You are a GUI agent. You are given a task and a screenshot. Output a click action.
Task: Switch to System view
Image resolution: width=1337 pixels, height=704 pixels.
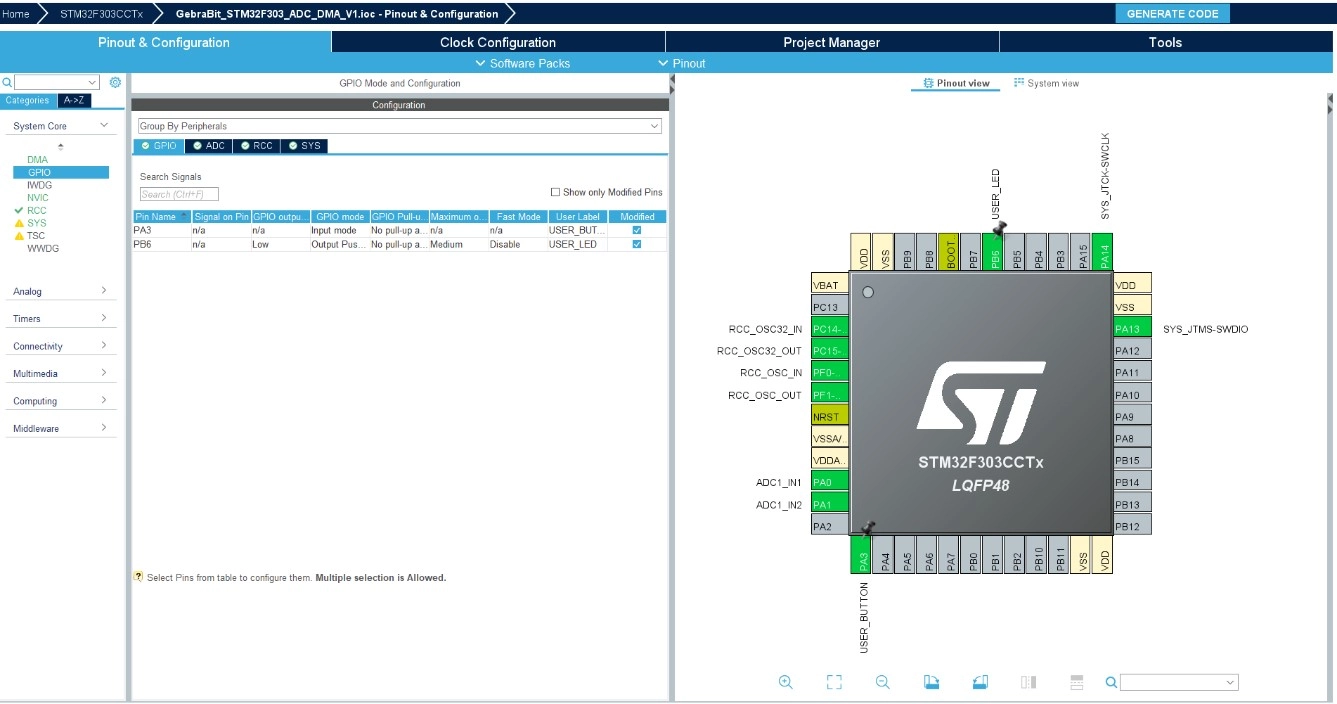pyautogui.click(x=1046, y=83)
